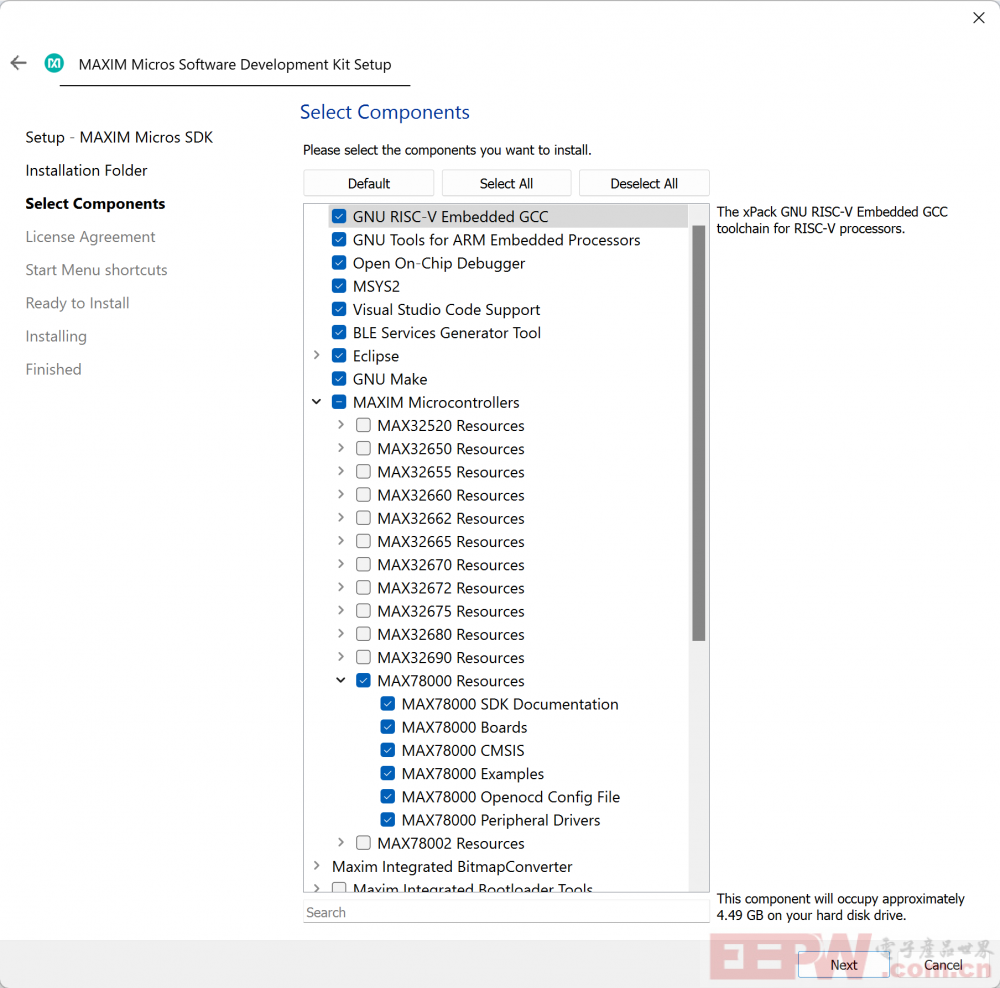The width and height of the screenshot is (1000, 988).
Task: Disable Visual Studio Code Support
Action: tap(339, 309)
